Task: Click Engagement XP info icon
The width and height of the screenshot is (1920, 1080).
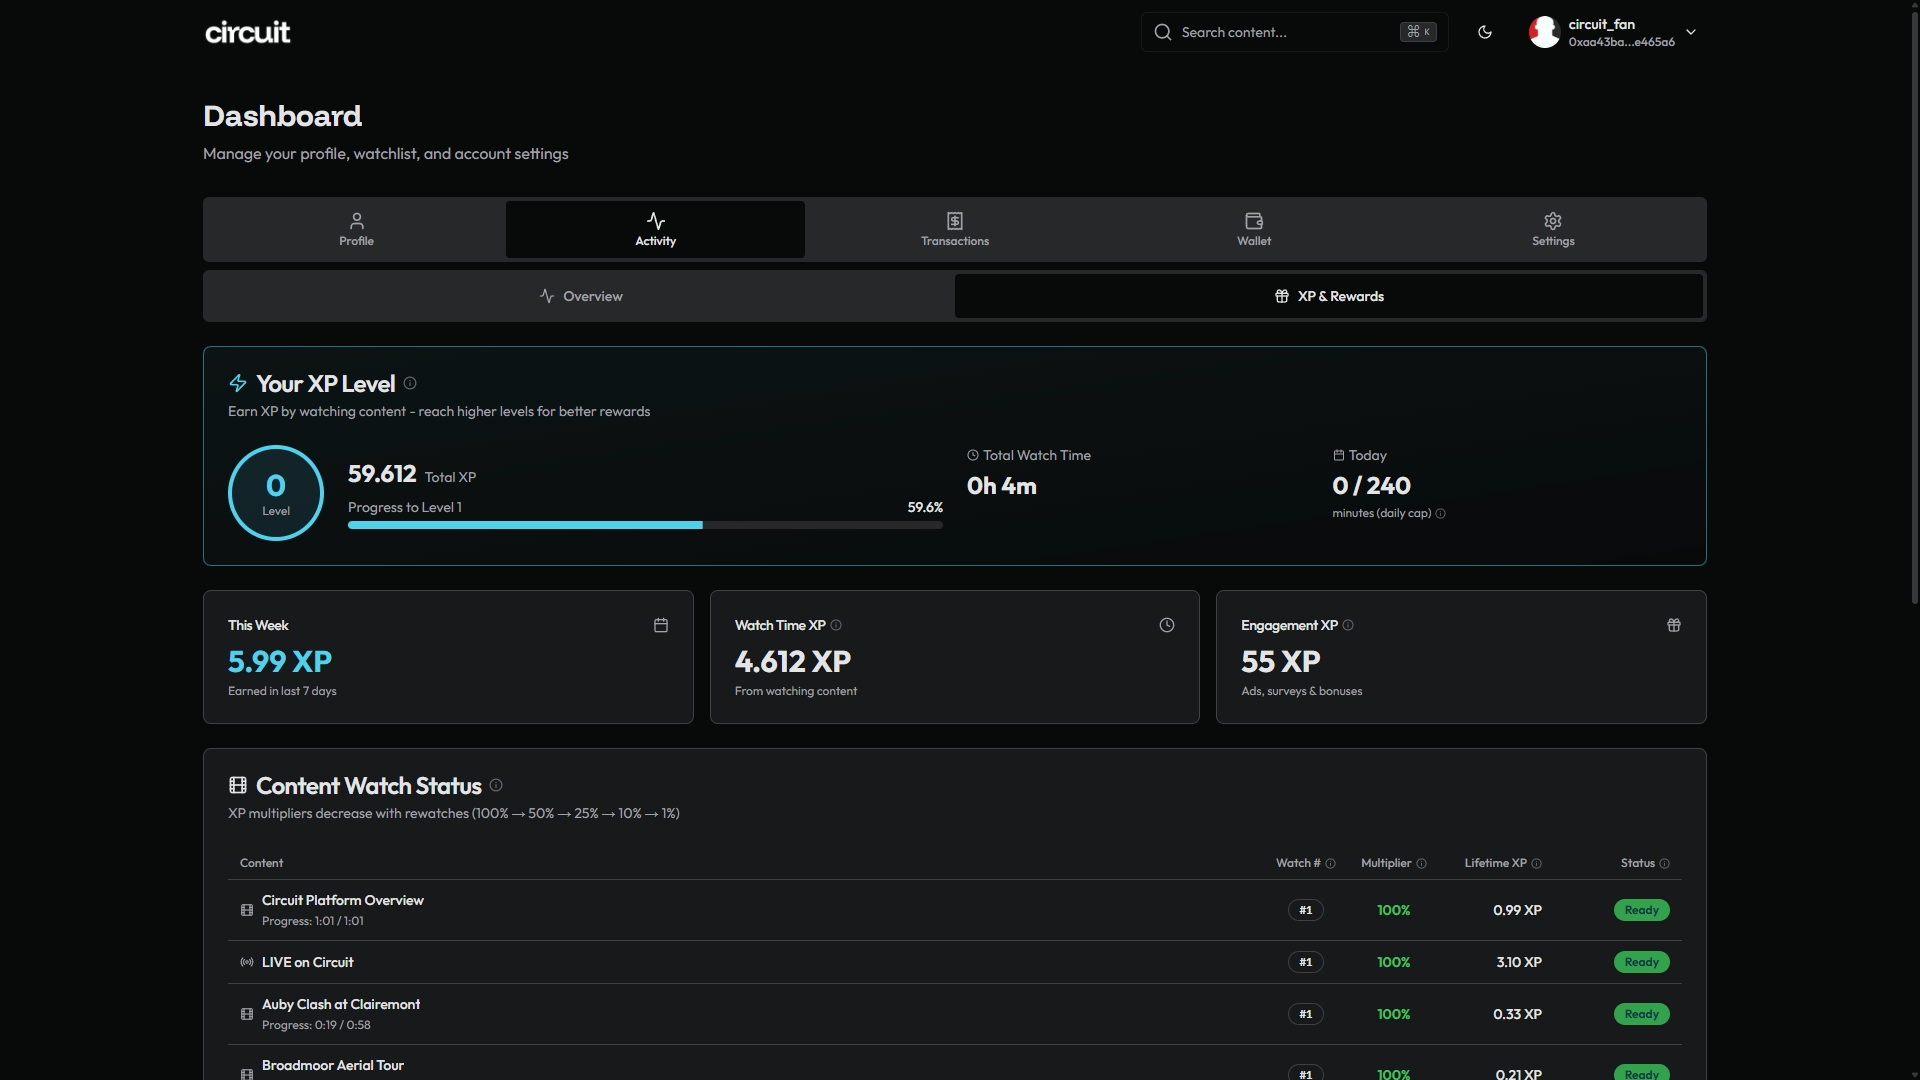Action: pos(1348,625)
